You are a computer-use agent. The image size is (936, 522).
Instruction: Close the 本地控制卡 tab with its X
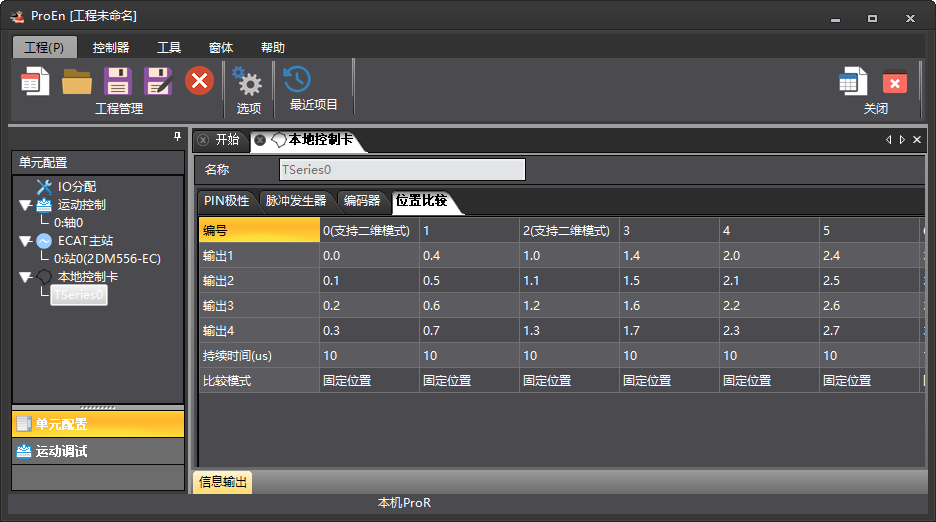tap(260, 140)
